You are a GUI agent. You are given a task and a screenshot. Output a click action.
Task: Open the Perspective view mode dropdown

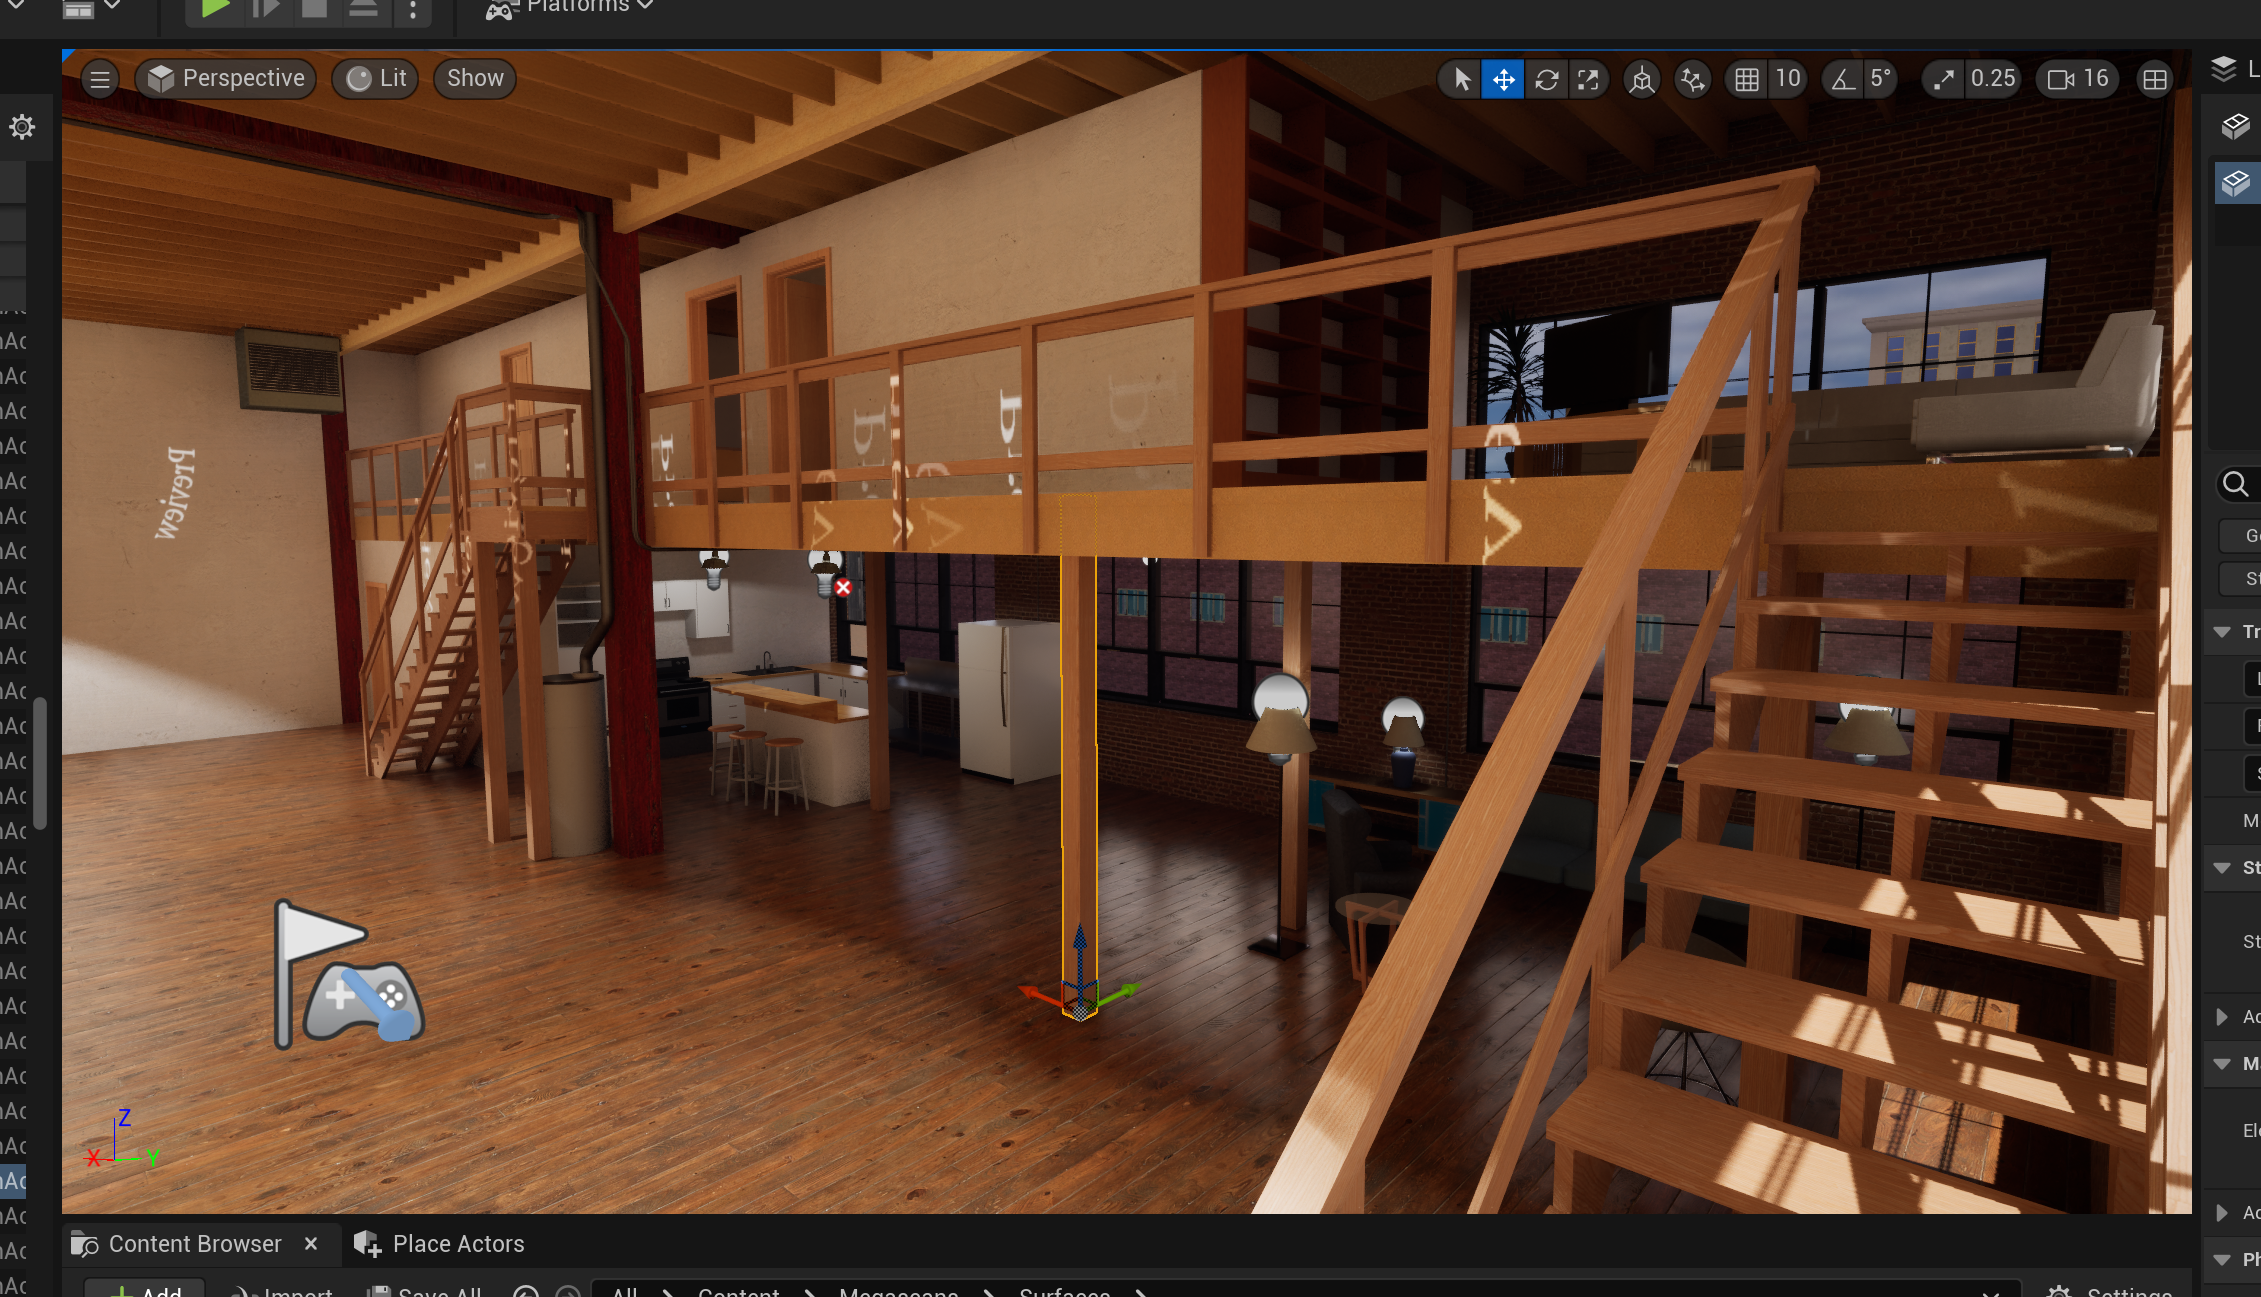(226, 78)
